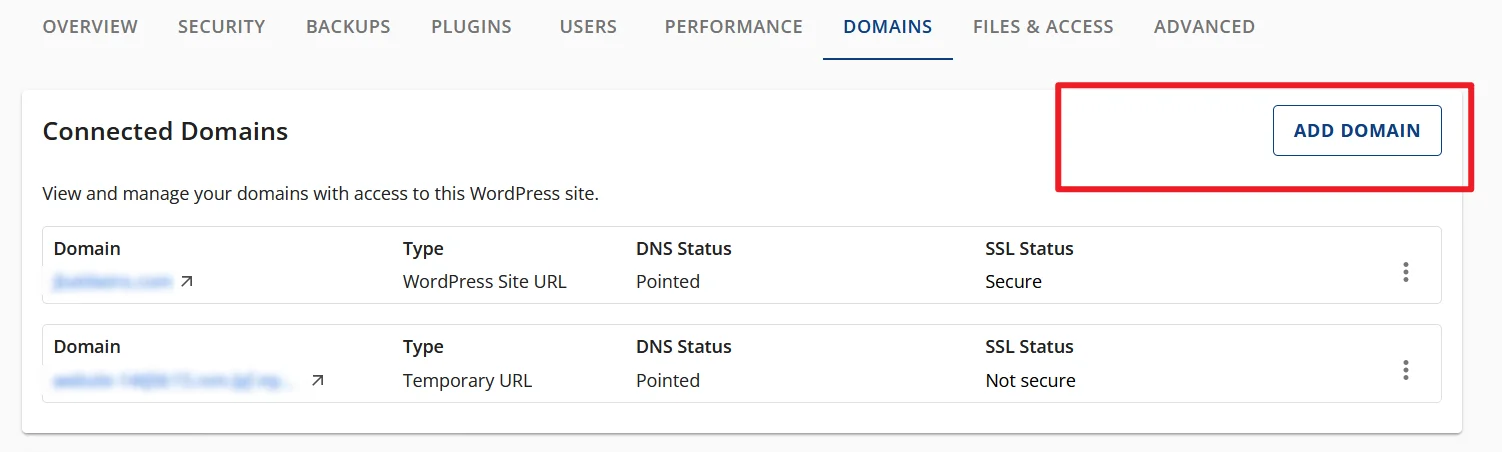Click the ADD DOMAIN button
The height and width of the screenshot is (452, 1502).
point(1356,131)
